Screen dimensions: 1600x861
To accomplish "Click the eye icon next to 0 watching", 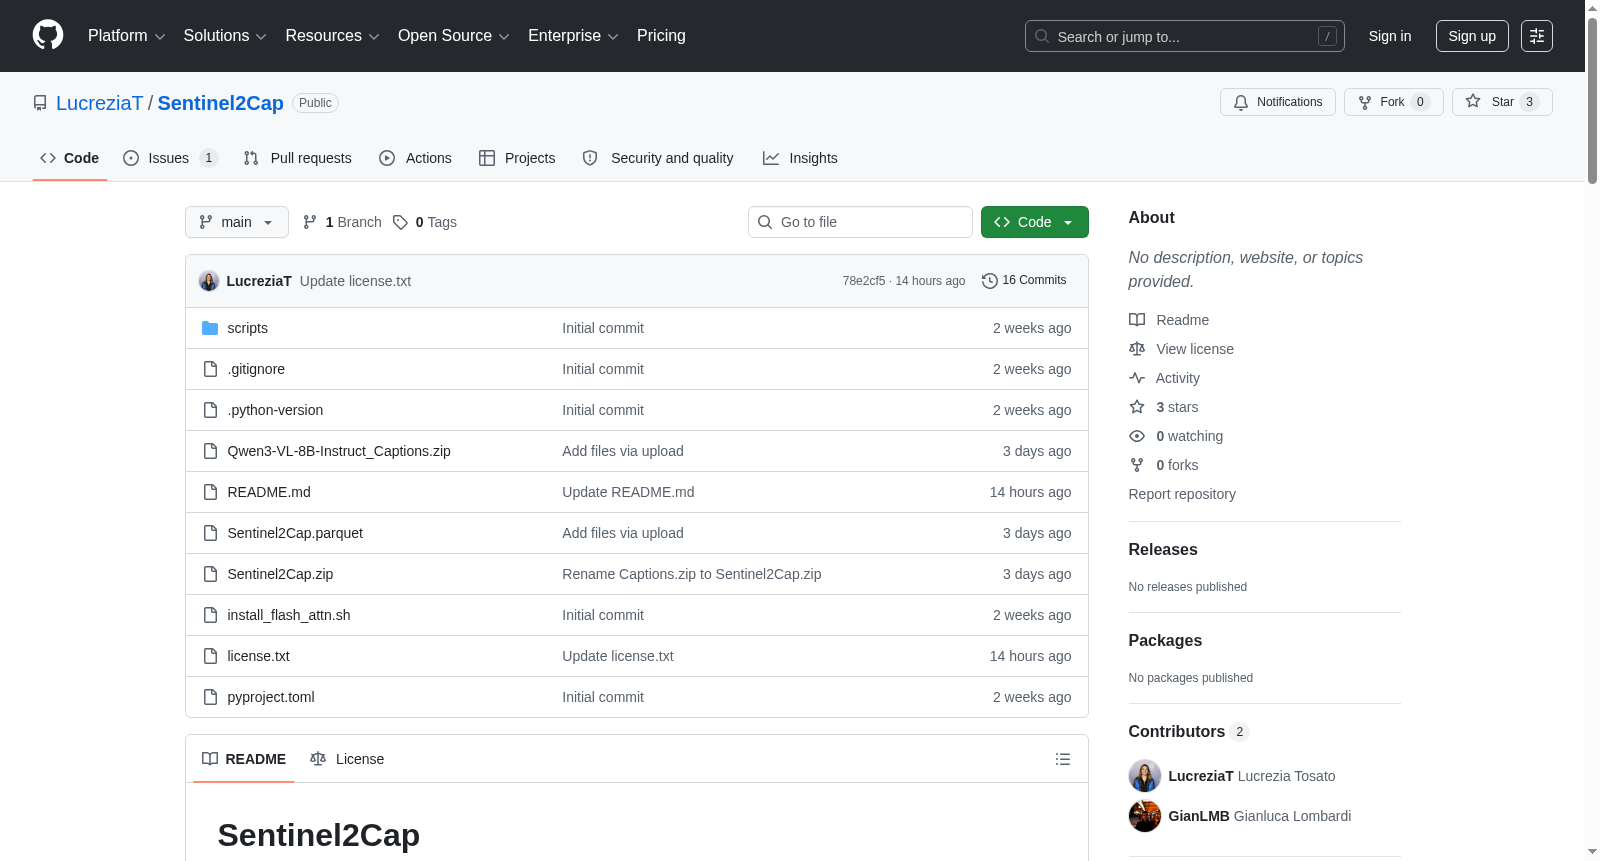I will click(1137, 436).
